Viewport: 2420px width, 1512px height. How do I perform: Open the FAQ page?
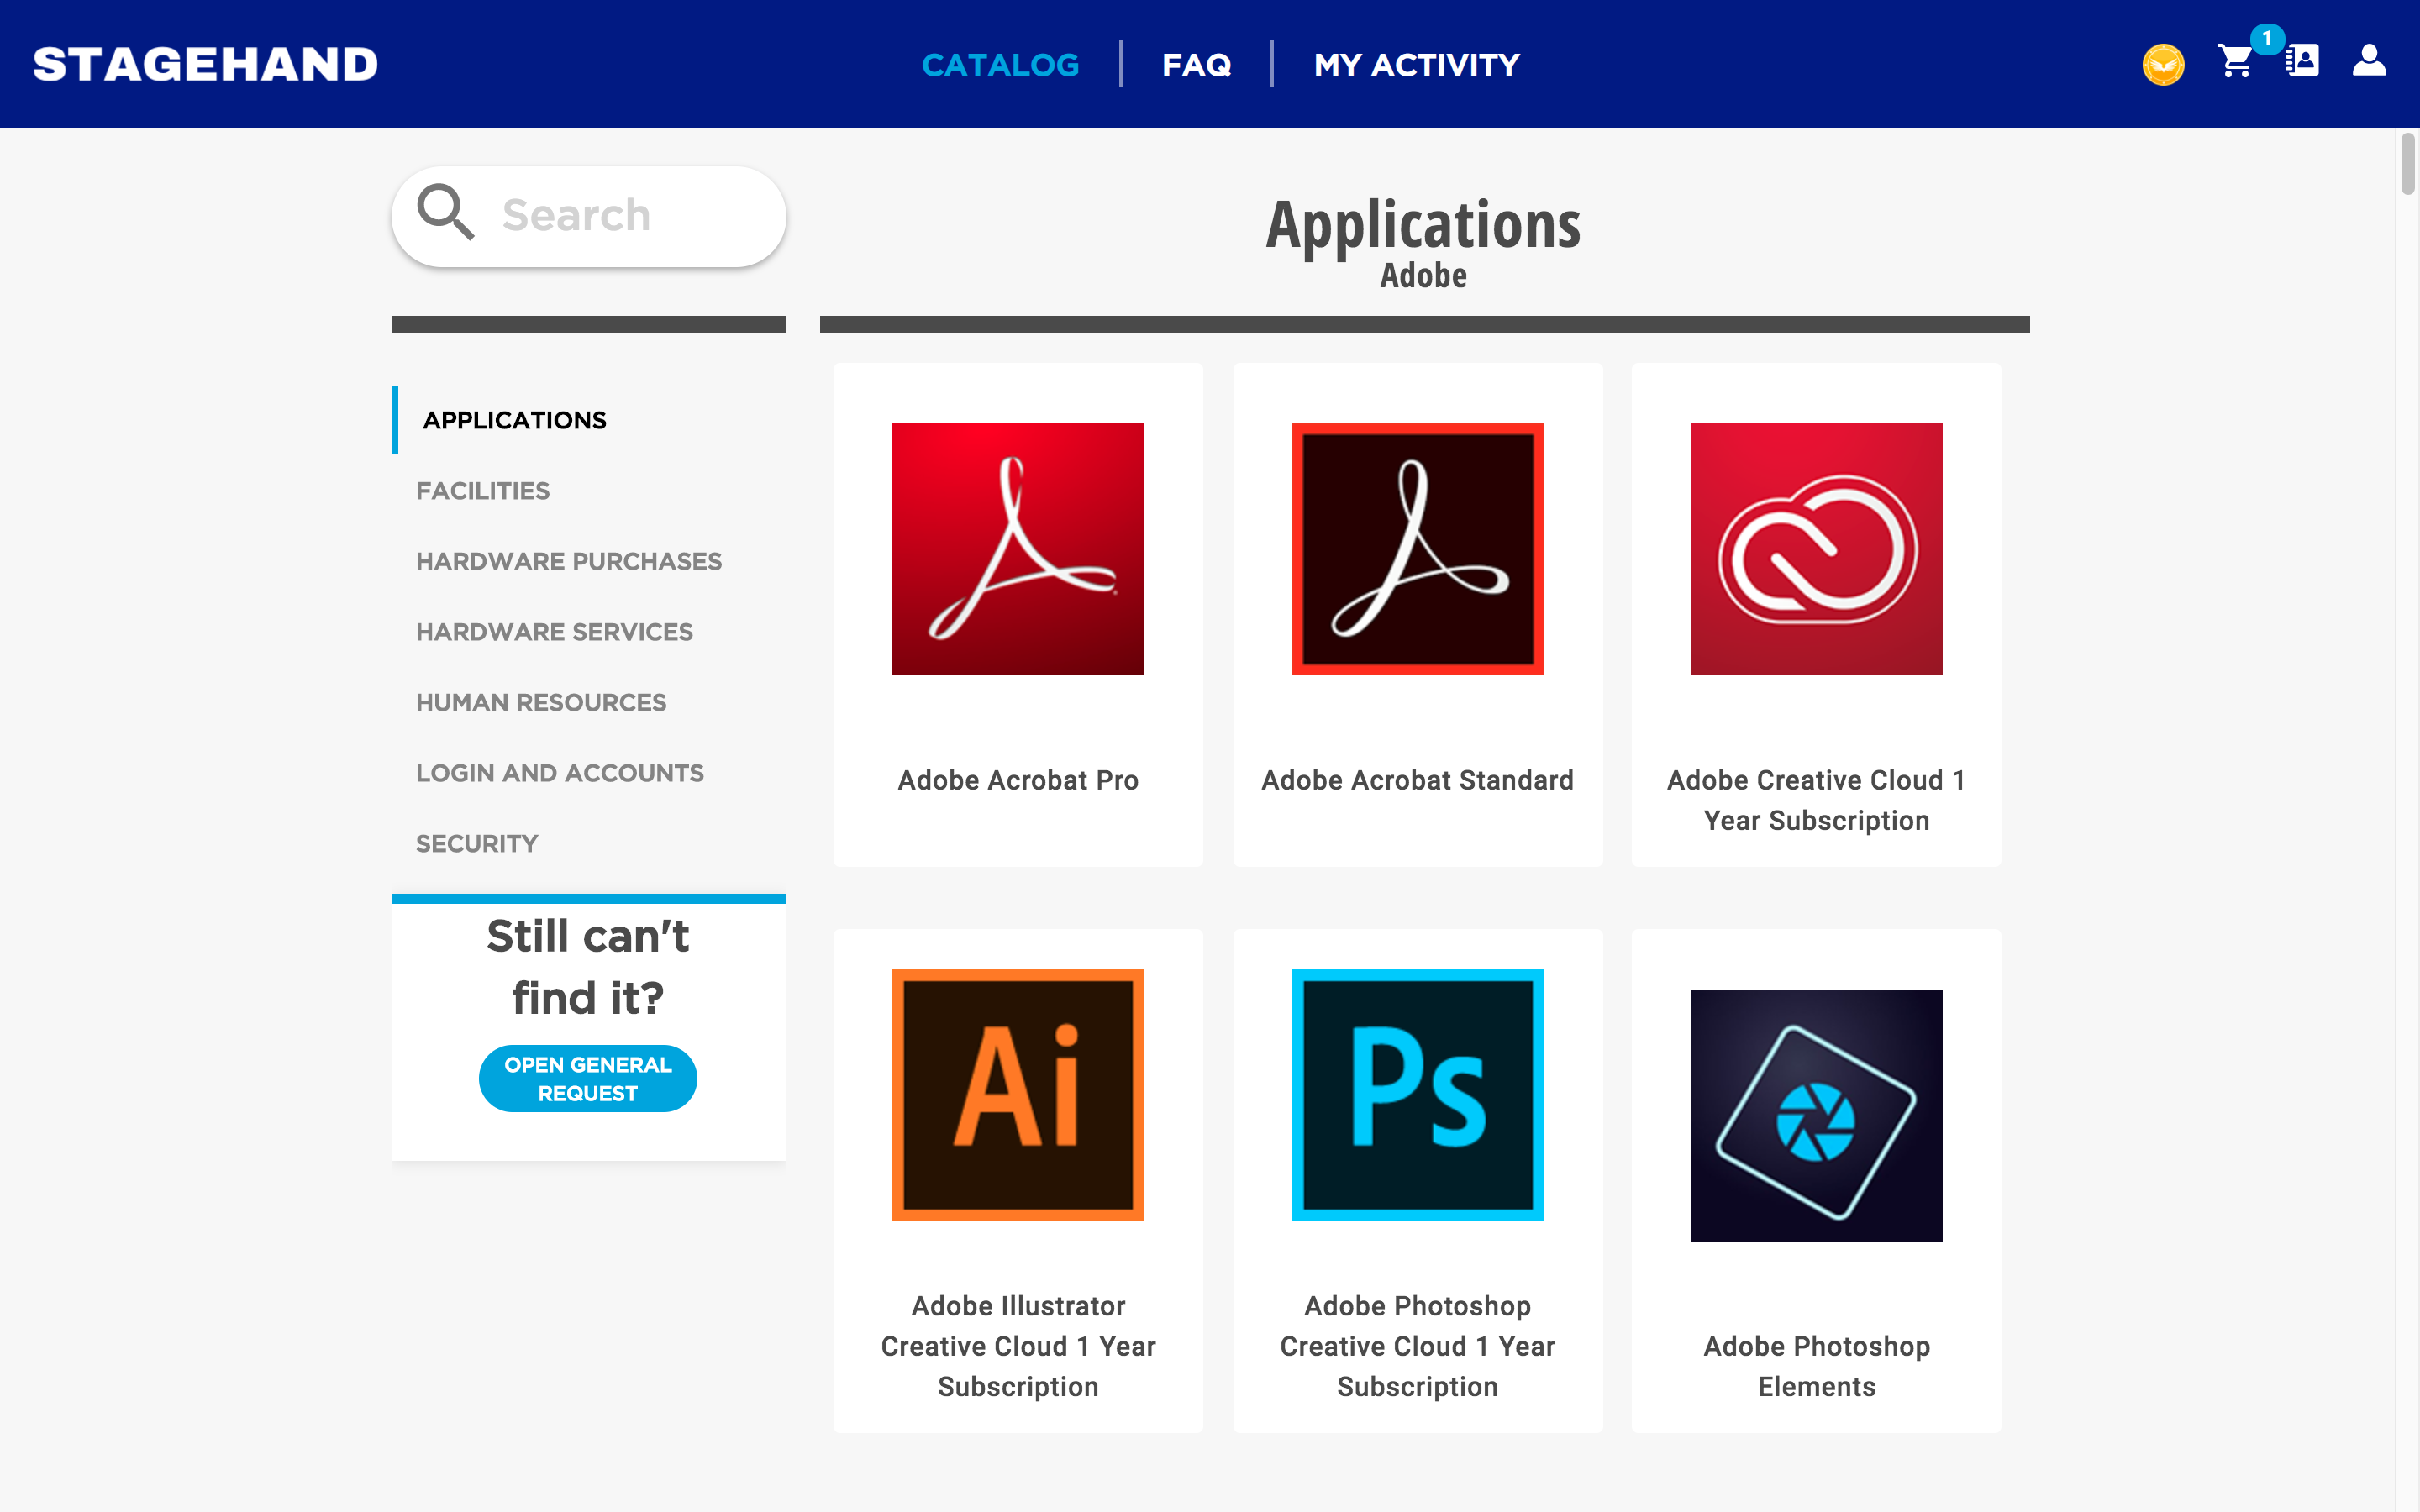click(1196, 65)
